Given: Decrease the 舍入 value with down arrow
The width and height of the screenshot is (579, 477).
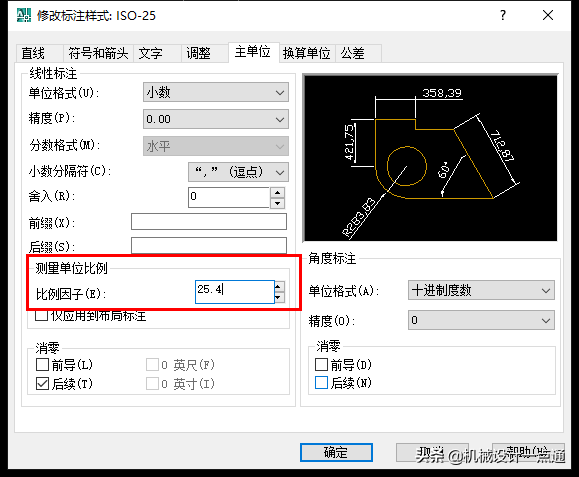Looking at the screenshot, I should point(277,203).
